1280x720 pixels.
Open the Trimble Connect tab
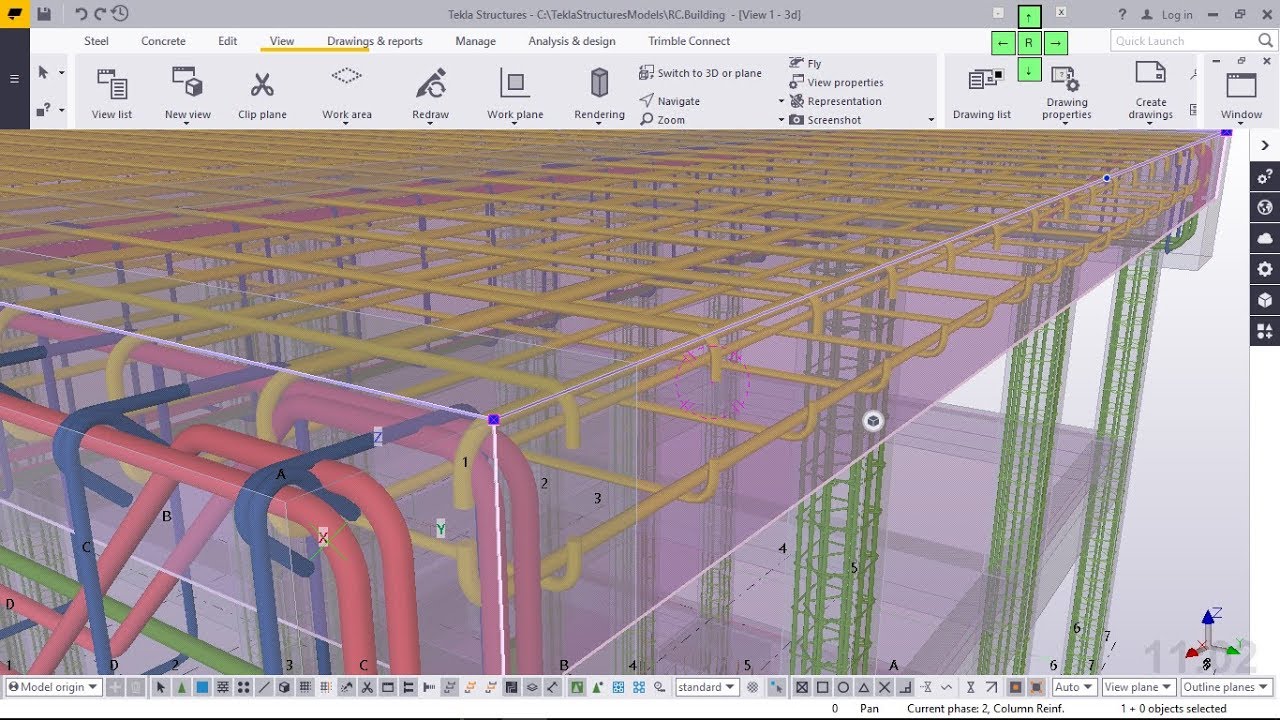click(689, 41)
